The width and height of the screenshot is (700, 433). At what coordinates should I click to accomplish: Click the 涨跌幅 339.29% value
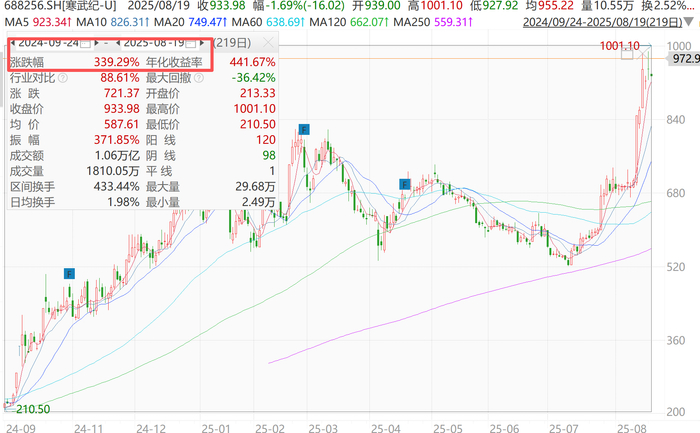pos(117,62)
